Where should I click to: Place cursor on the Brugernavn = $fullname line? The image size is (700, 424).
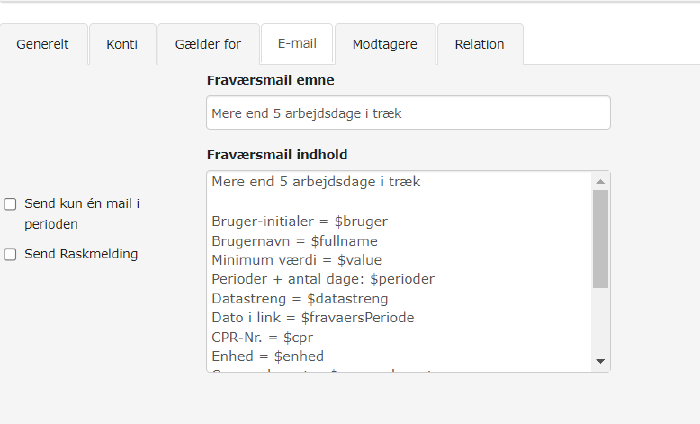294,241
